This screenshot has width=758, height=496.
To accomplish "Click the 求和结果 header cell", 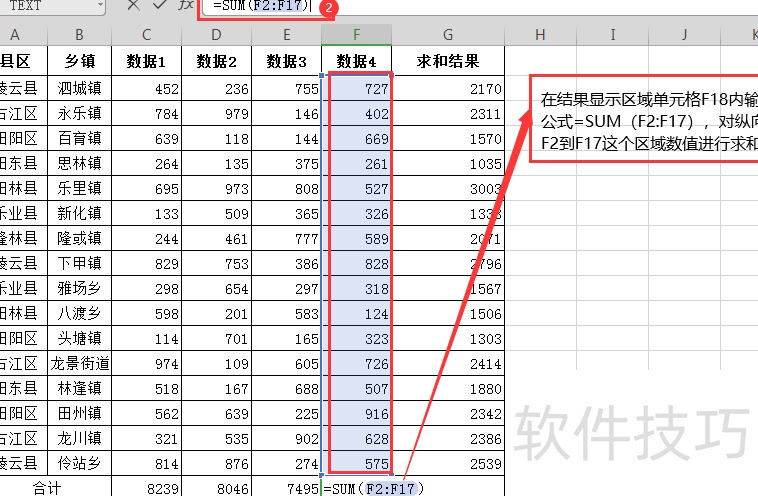I will 448,61.
